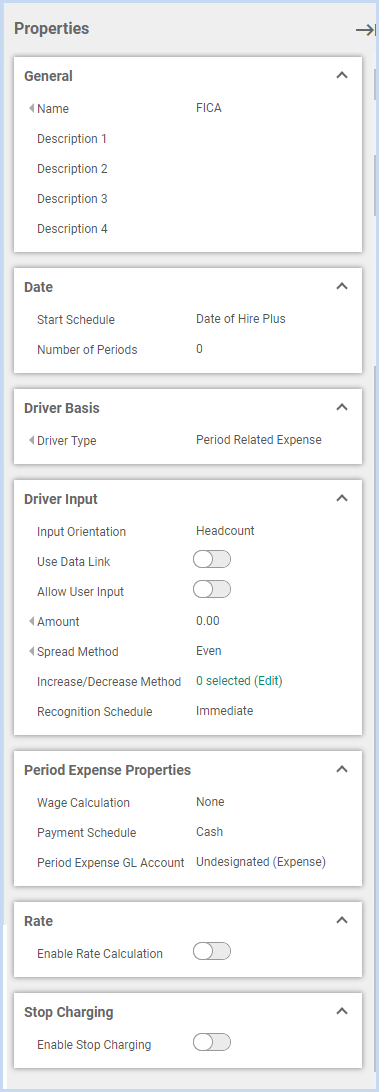Collapse the Date section
Image resolution: width=379 pixels, height=1092 pixels.
[x=342, y=286]
